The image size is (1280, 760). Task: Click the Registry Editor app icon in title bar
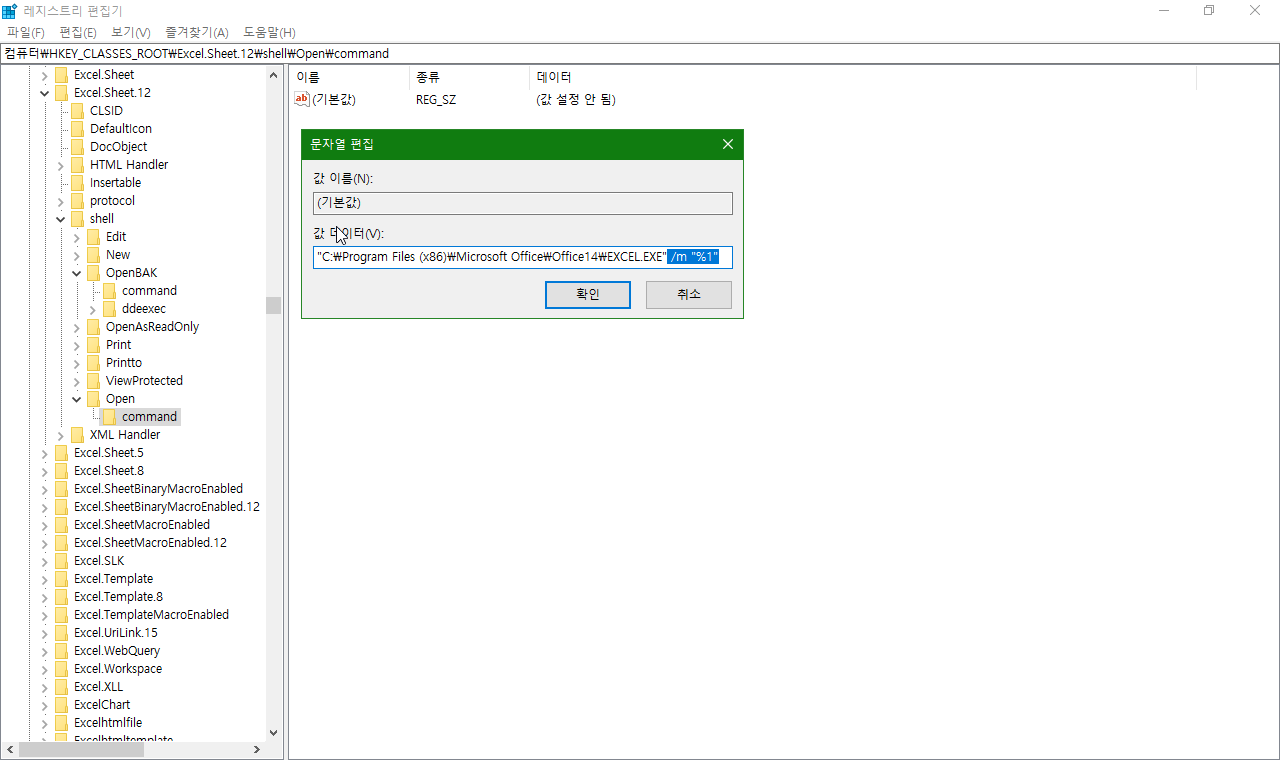point(9,10)
